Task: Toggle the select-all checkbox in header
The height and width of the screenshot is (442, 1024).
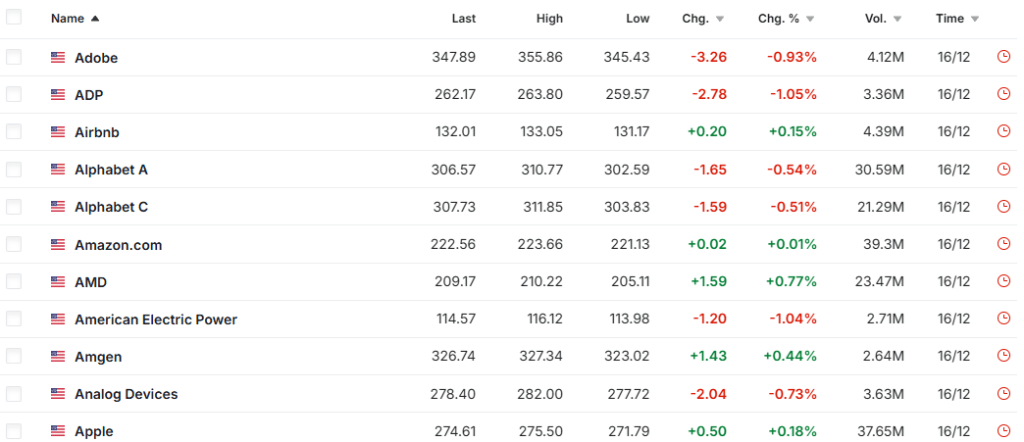Action: click(x=14, y=18)
